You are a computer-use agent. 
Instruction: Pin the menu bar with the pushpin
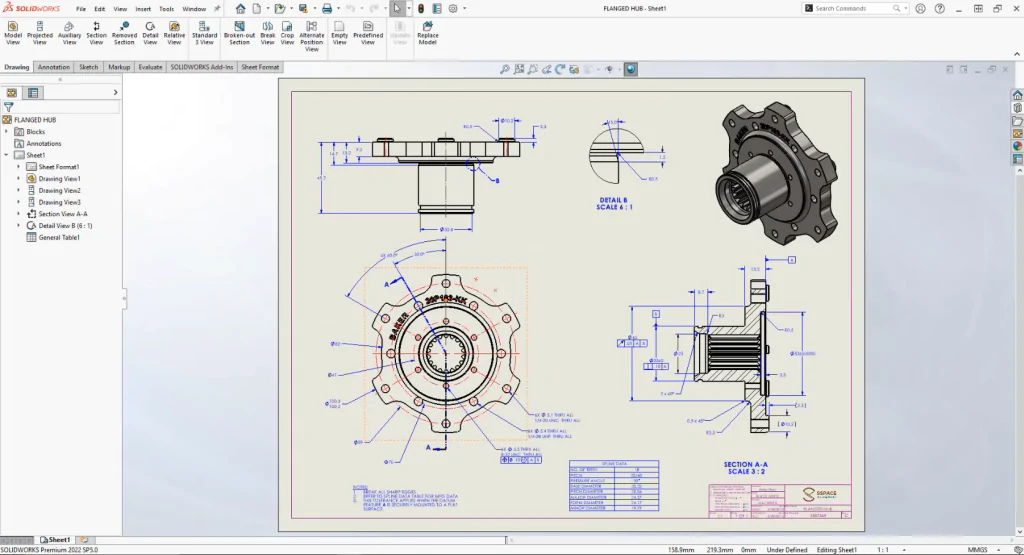[x=217, y=8]
